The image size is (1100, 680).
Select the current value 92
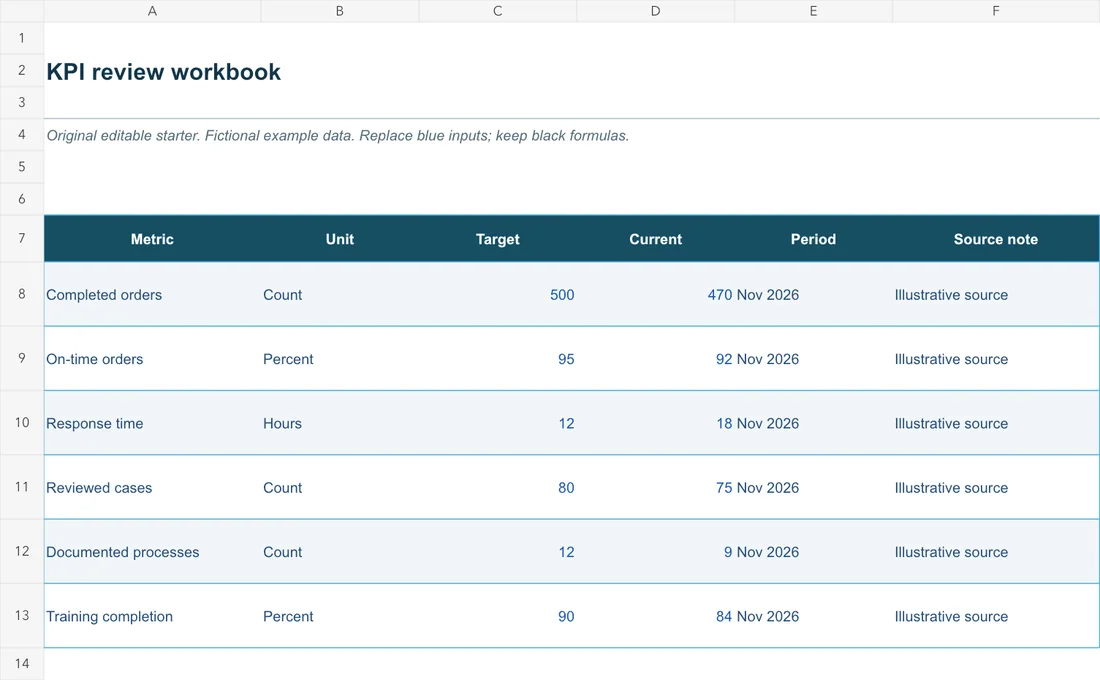click(x=655, y=359)
